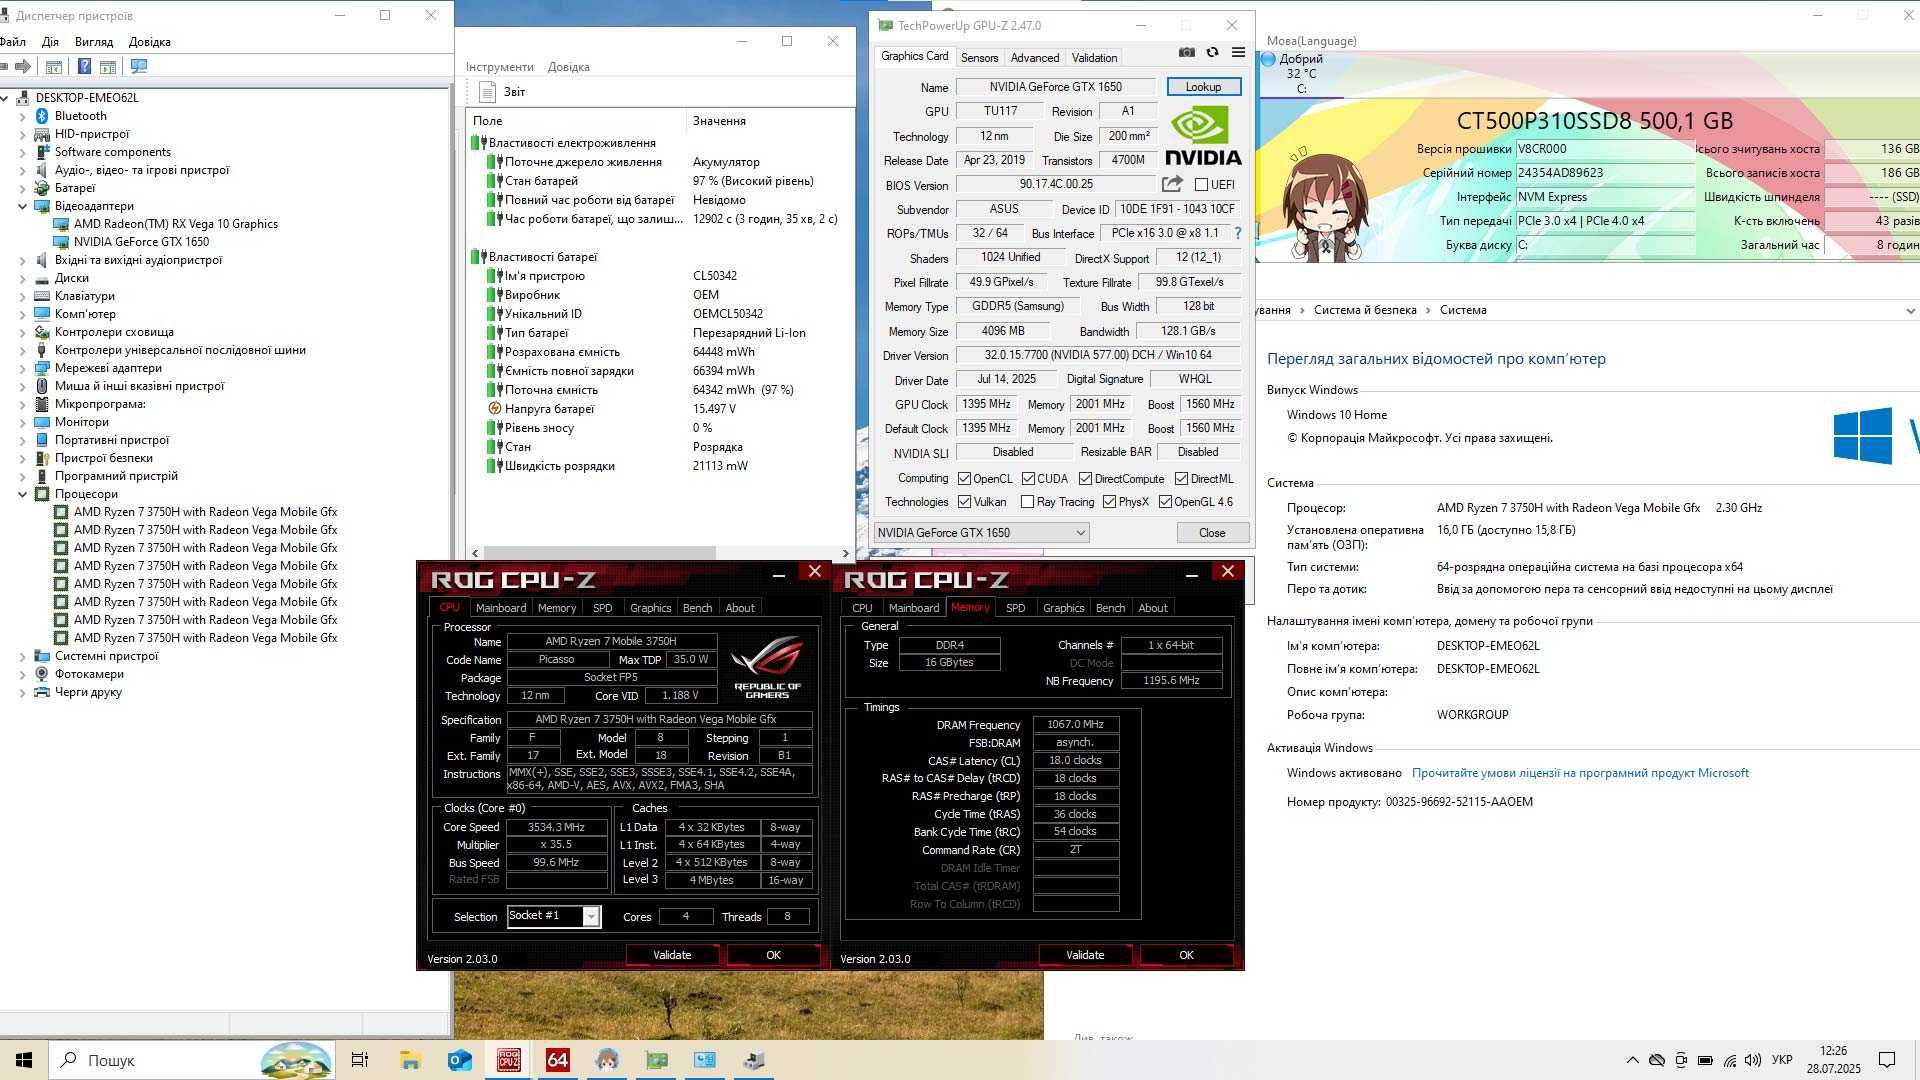Click the horizontal scrollbar in battery report window
The image size is (1920, 1080).
tap(600, 553)
